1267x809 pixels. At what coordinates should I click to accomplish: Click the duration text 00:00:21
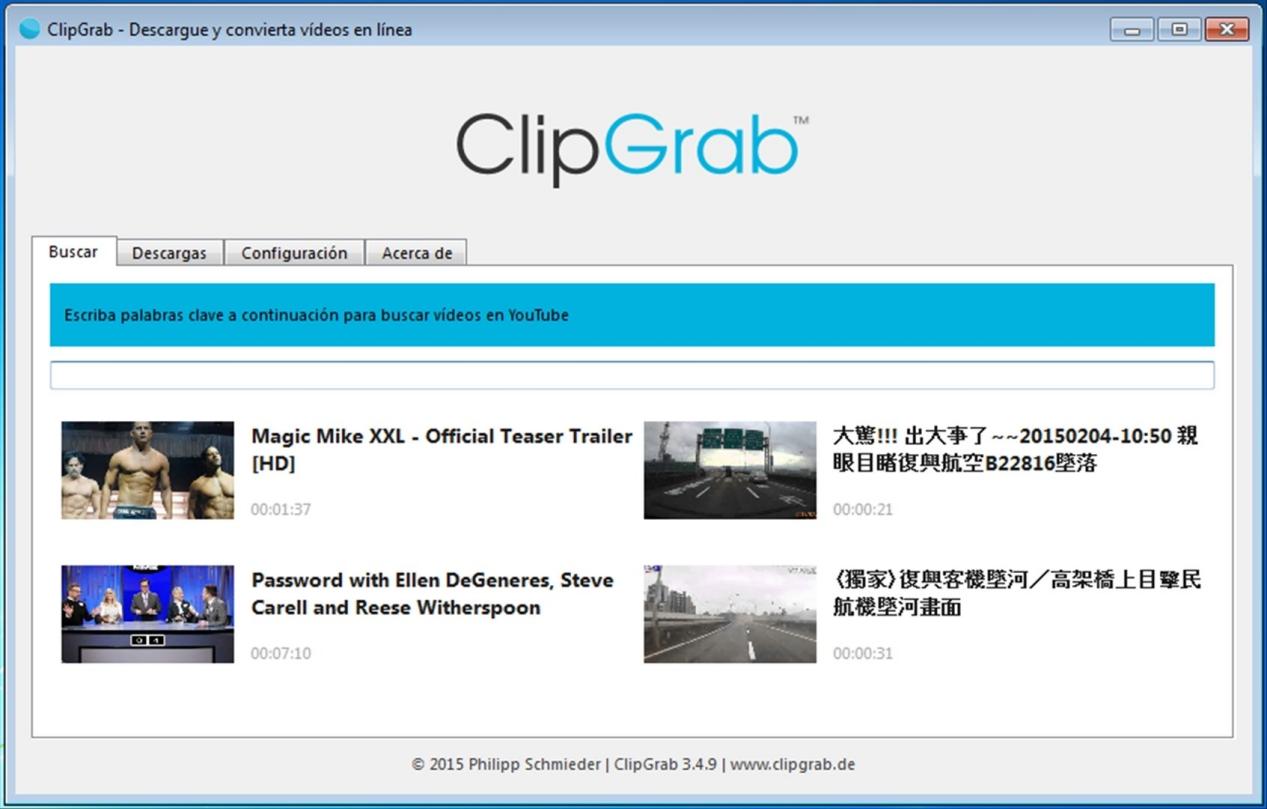click(863, 509)
